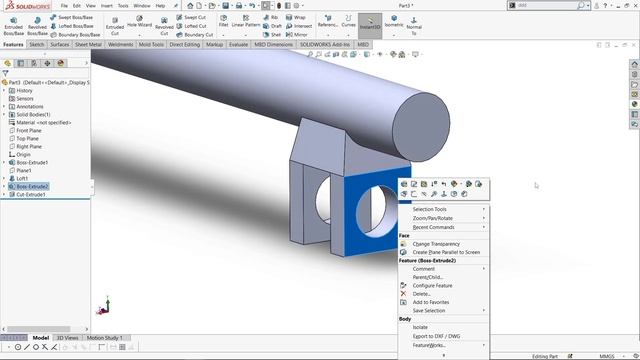Select Create Plane Parallel to Screen
This screenshot has width=640, height=360.
coord(444,252)
